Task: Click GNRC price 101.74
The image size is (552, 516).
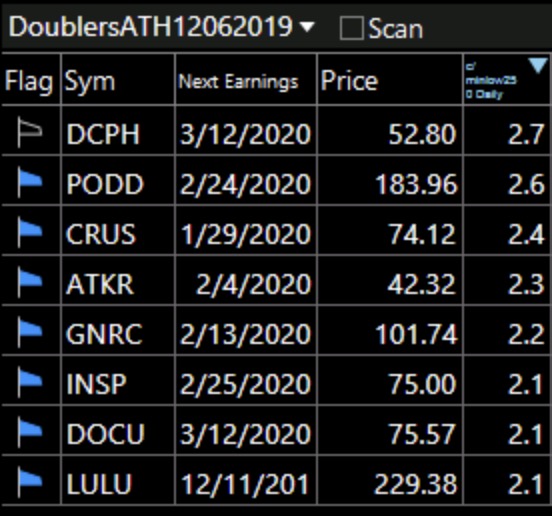Action: coord(416,334)
